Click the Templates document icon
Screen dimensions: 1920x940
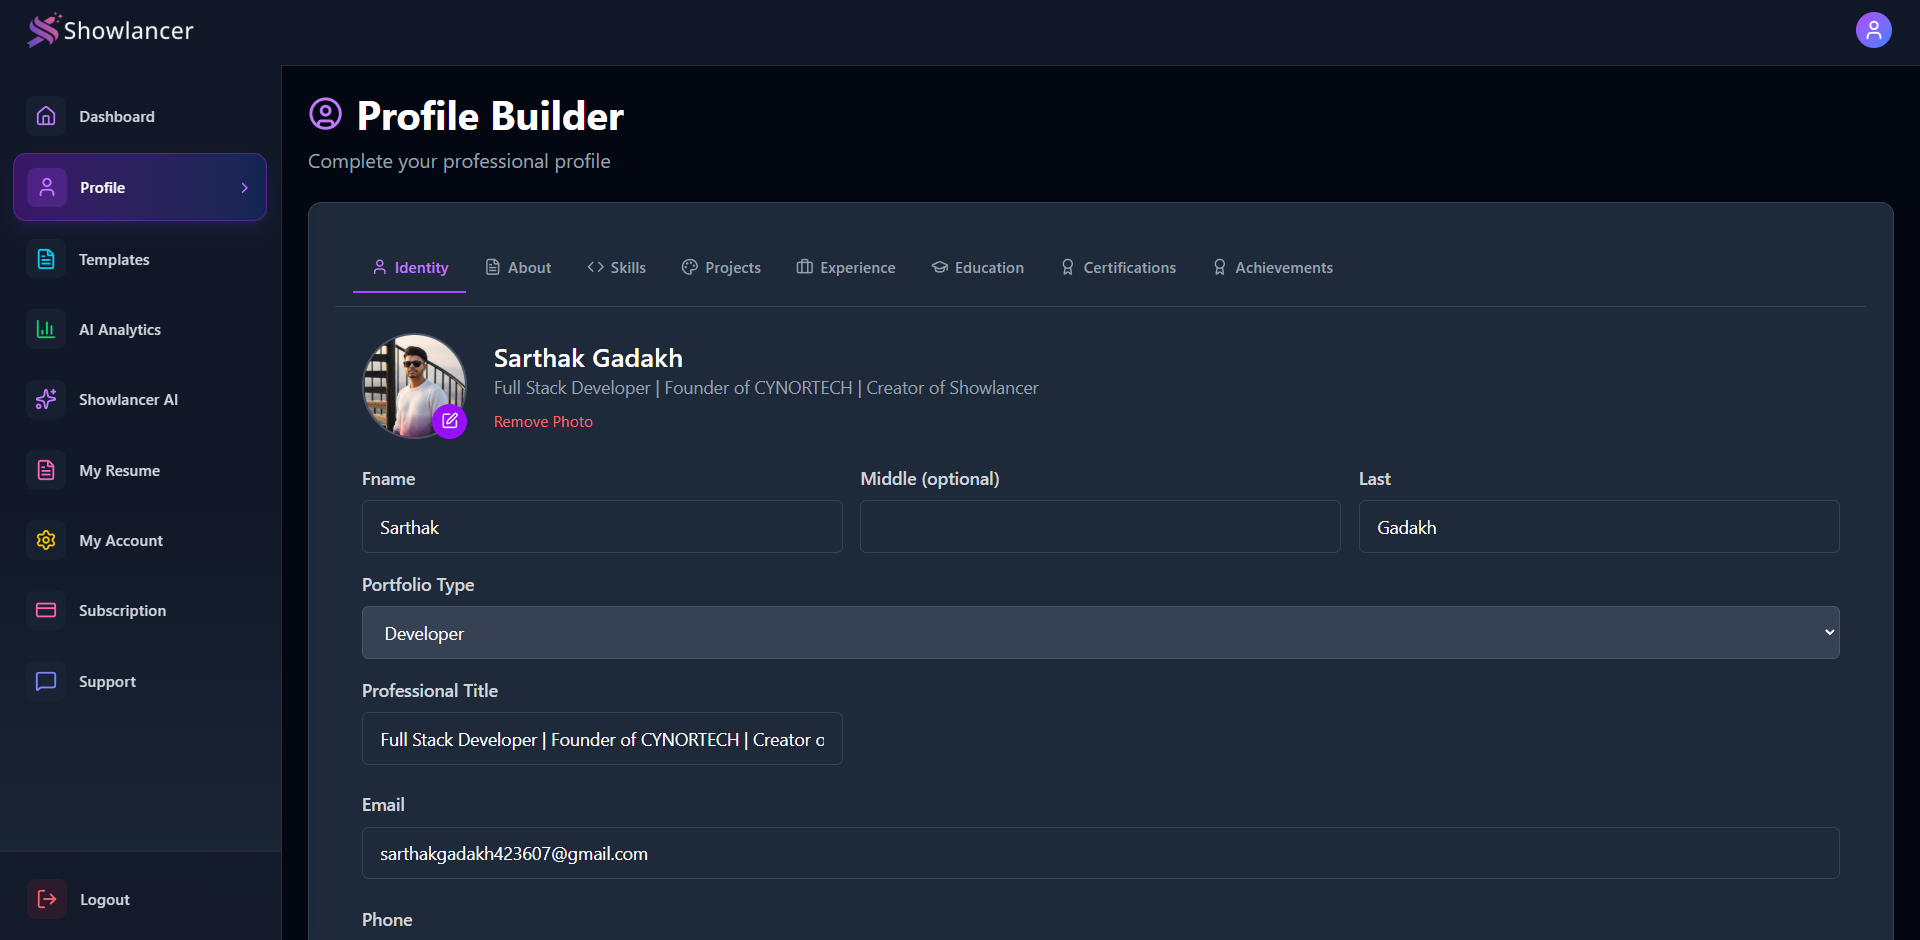46,259
